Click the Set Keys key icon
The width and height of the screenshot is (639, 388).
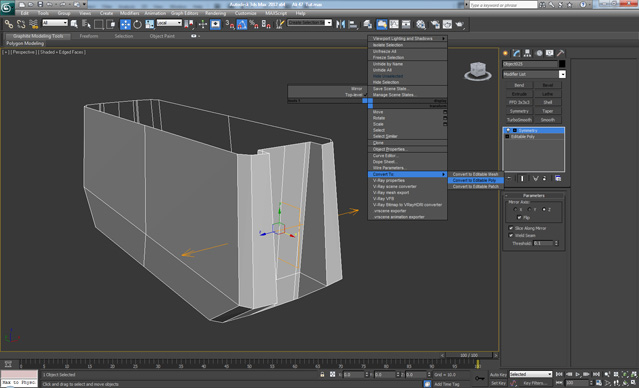click(480, 378)
